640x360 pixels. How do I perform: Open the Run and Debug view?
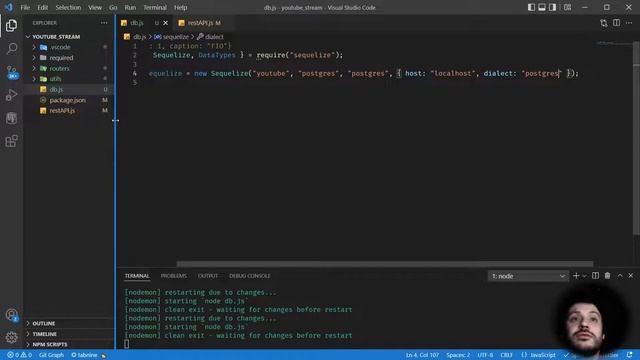coord(11,95)
